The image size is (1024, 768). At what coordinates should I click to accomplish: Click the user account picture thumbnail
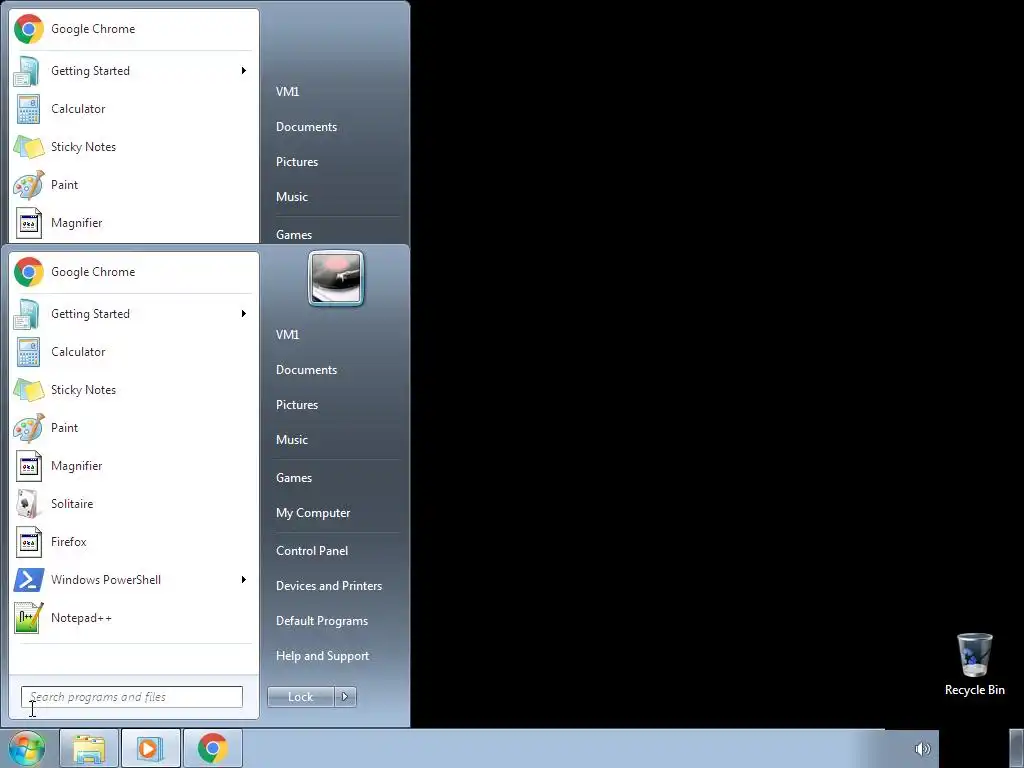[x=336, y=278]
